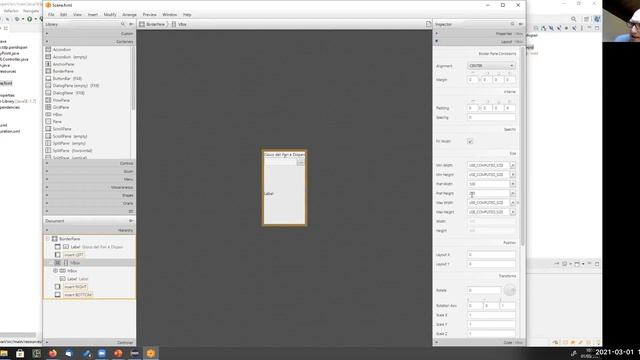Collapse the Containers library section
This screenshot has height=360, width=640.
[89, 42]
